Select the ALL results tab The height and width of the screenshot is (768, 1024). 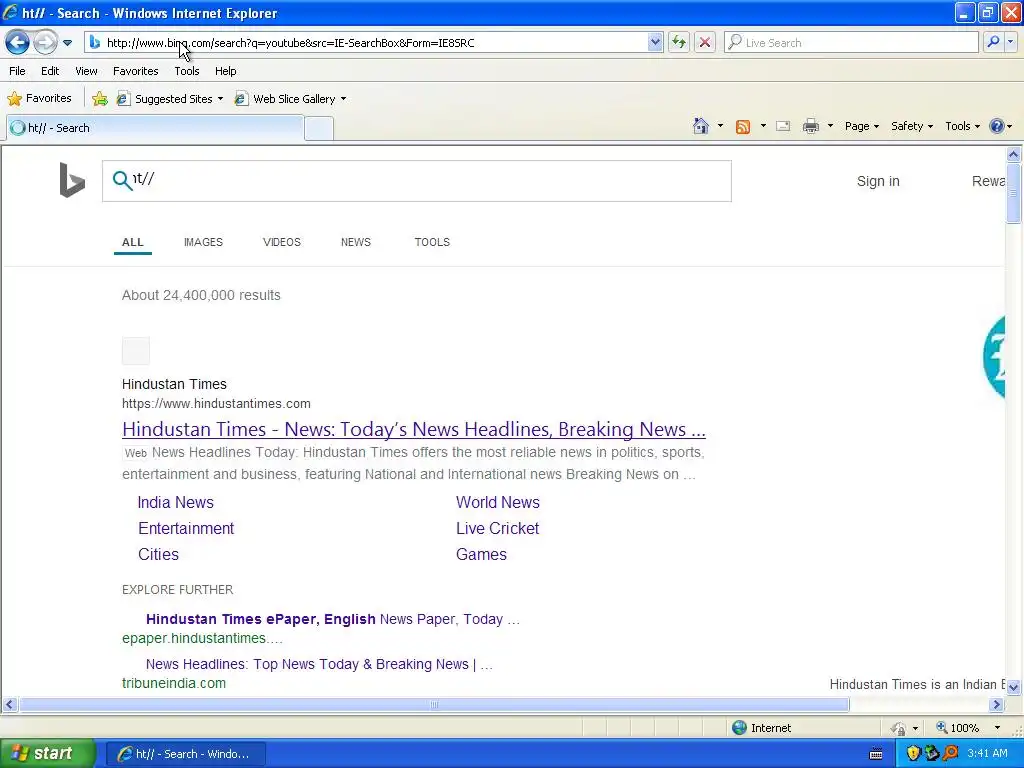pos(133,242)
